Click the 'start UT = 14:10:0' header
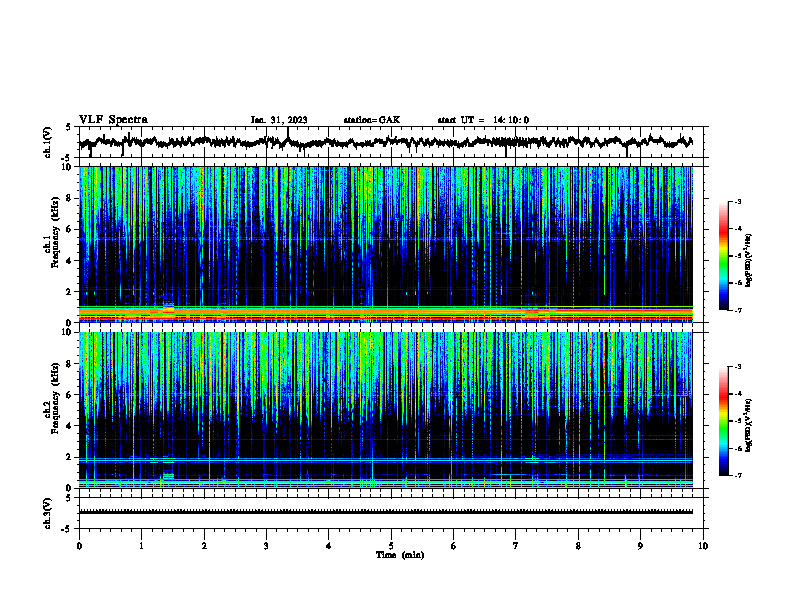Viewport: 792px width, 612px height. 483,120
